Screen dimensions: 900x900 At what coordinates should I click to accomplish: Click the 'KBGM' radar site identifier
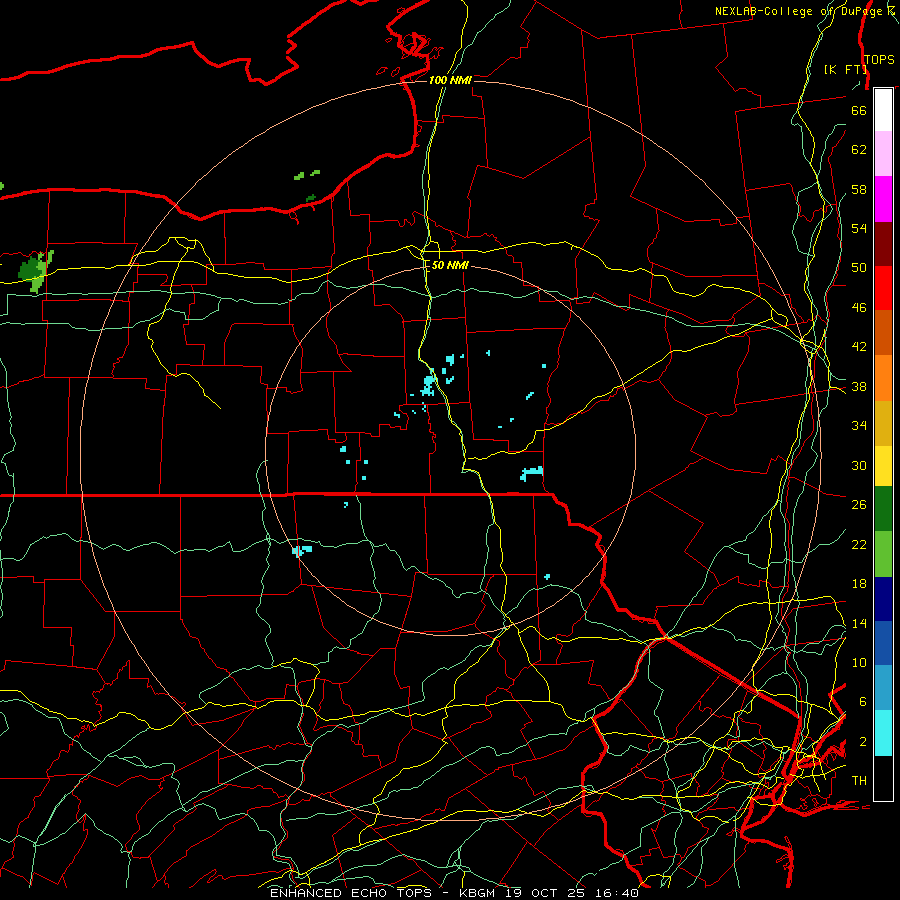coord(477,893)
